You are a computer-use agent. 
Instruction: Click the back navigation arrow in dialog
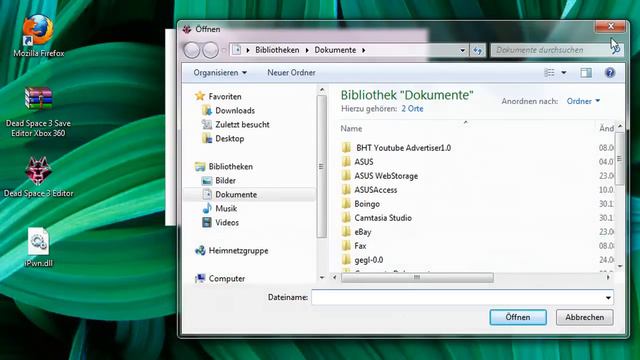pyautogui.click(x=191, y=50)
